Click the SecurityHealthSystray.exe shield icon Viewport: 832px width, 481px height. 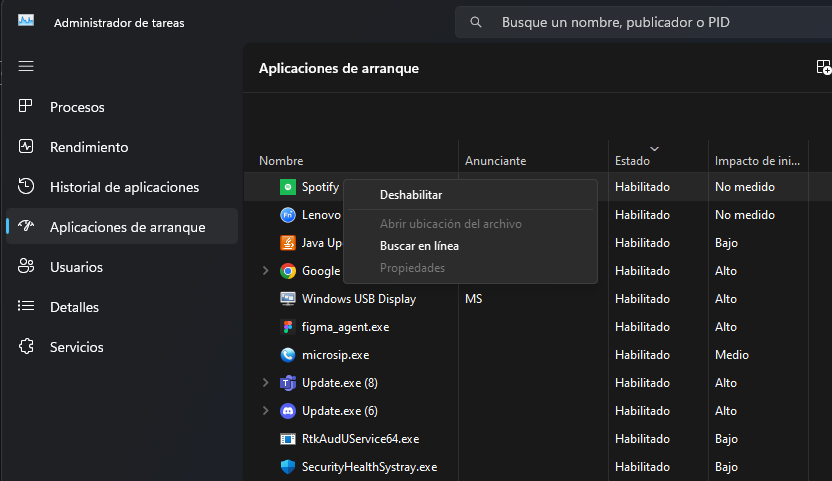pos(288,467)
